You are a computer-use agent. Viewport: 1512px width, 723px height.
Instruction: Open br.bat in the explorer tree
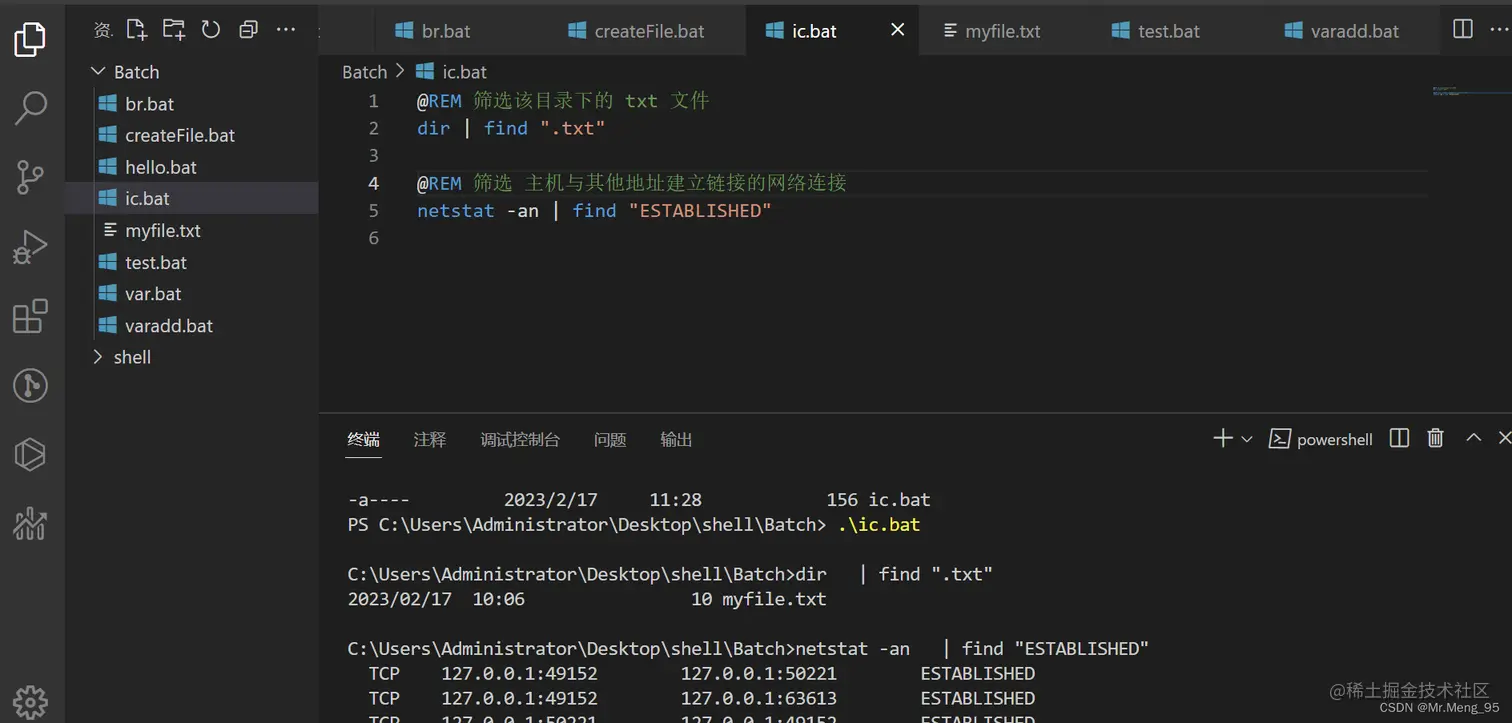click(x=192, y=104)
